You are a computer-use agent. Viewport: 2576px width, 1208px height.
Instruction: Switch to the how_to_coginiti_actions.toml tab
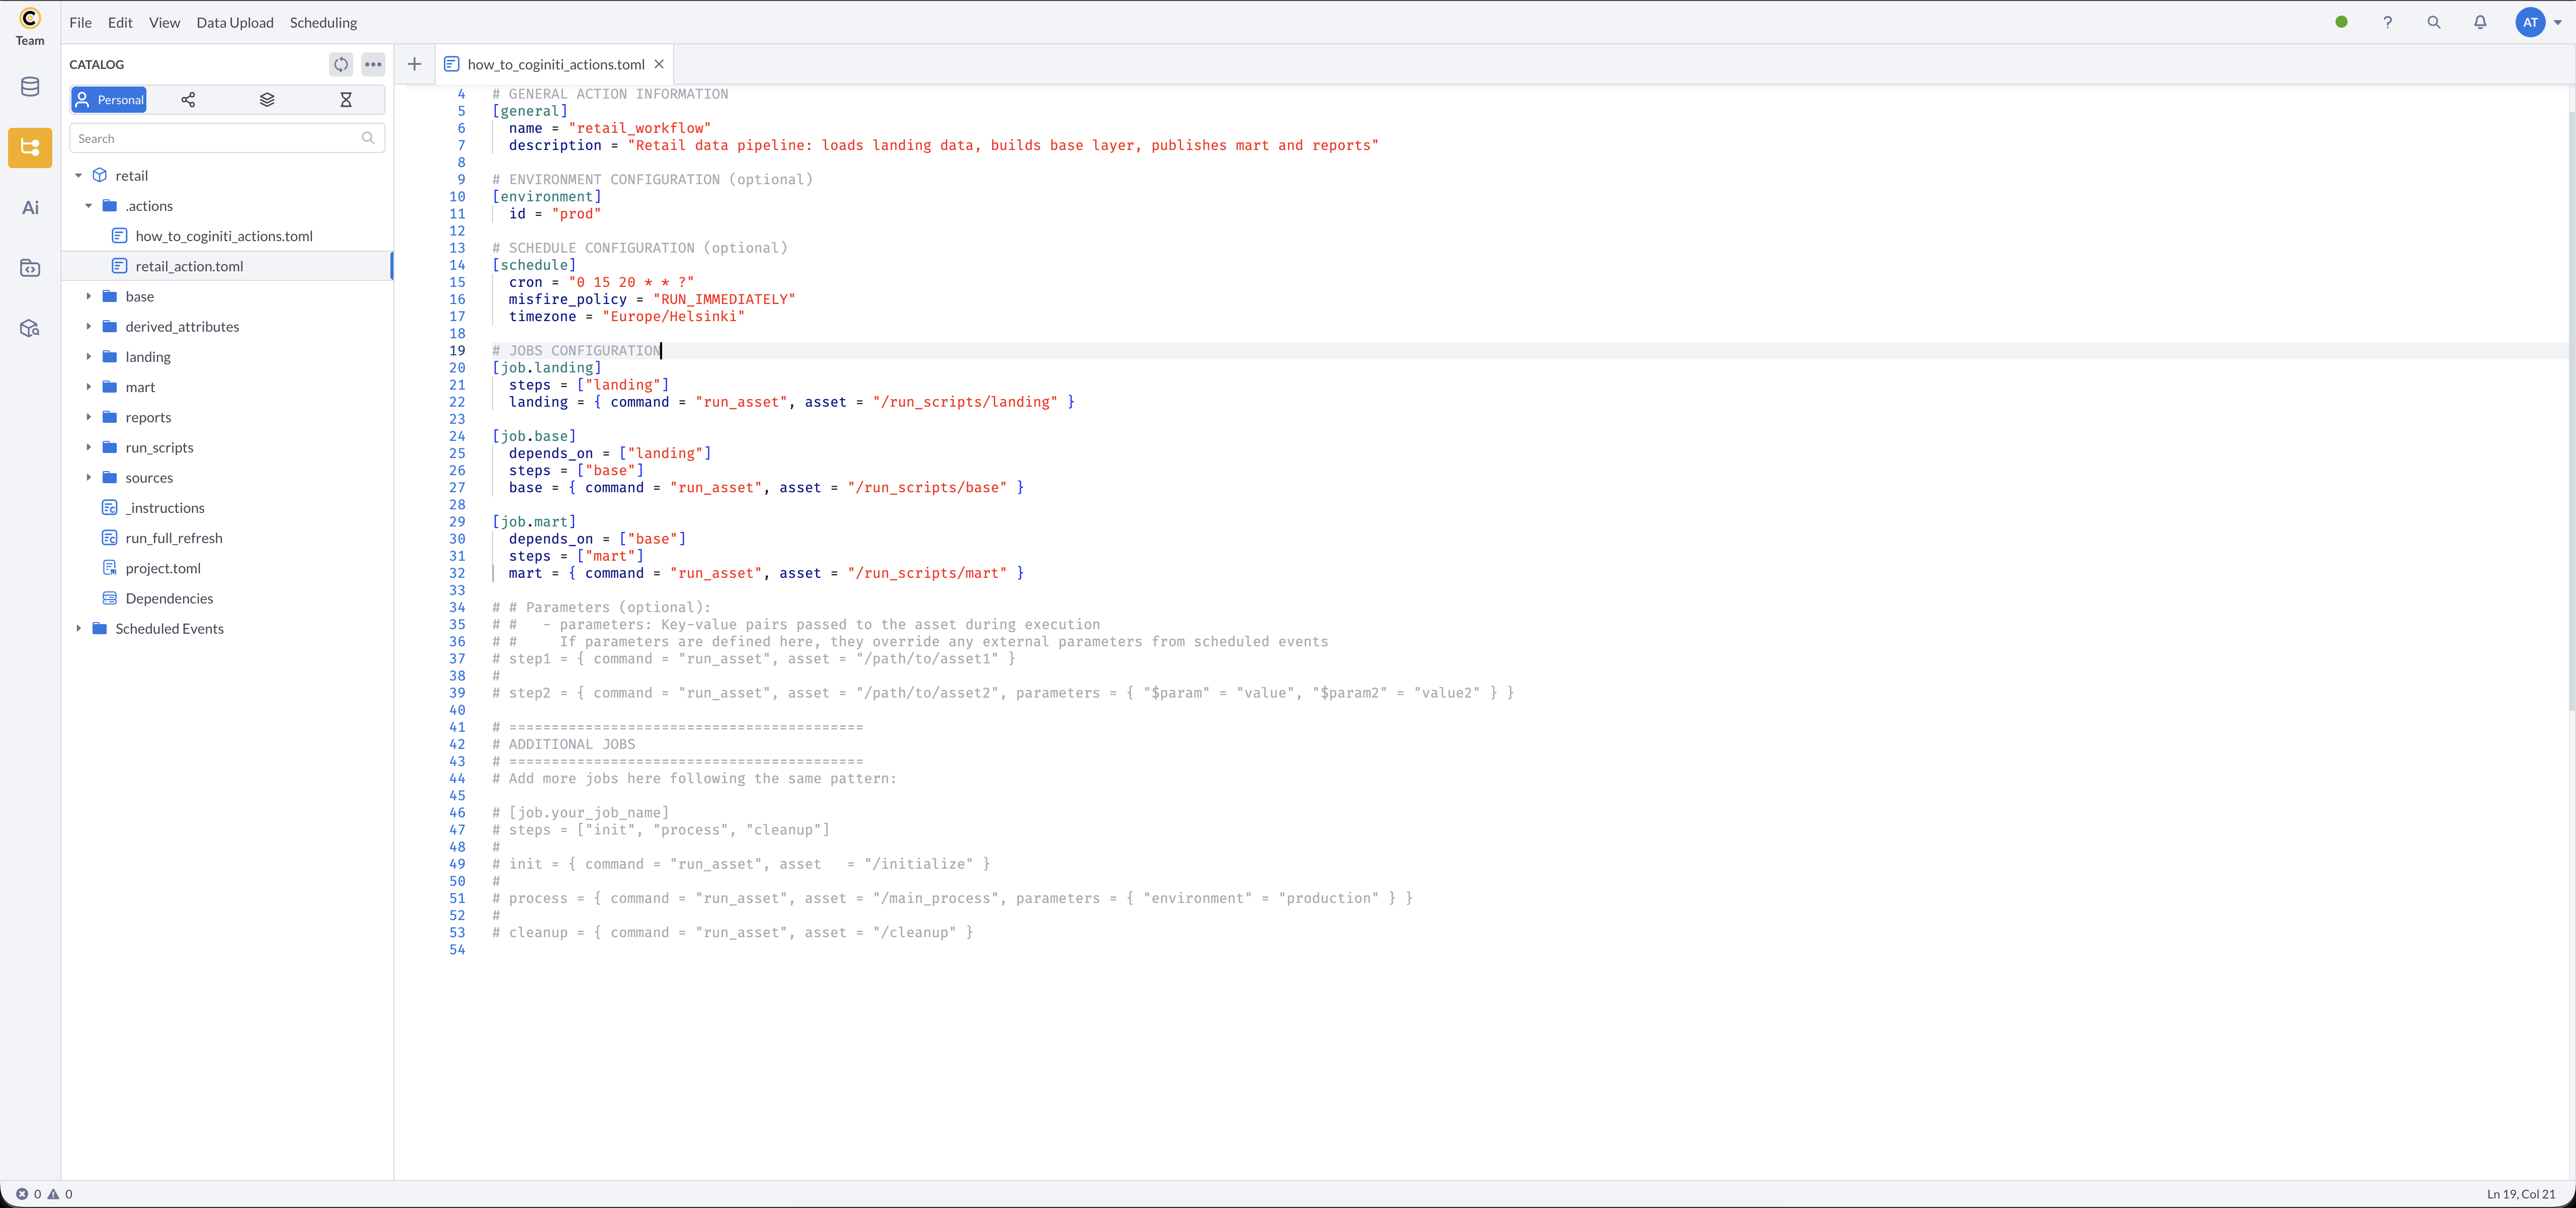tap(554, 63)
